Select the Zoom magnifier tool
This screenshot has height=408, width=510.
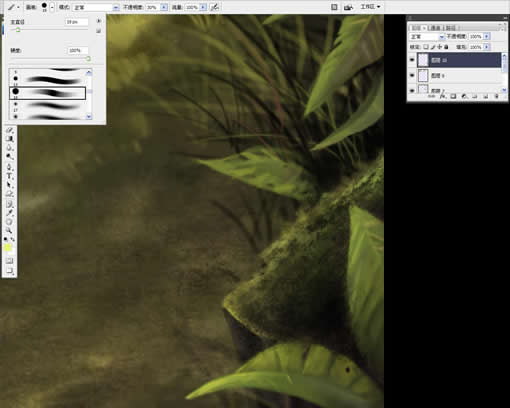[x=9, y=230]
